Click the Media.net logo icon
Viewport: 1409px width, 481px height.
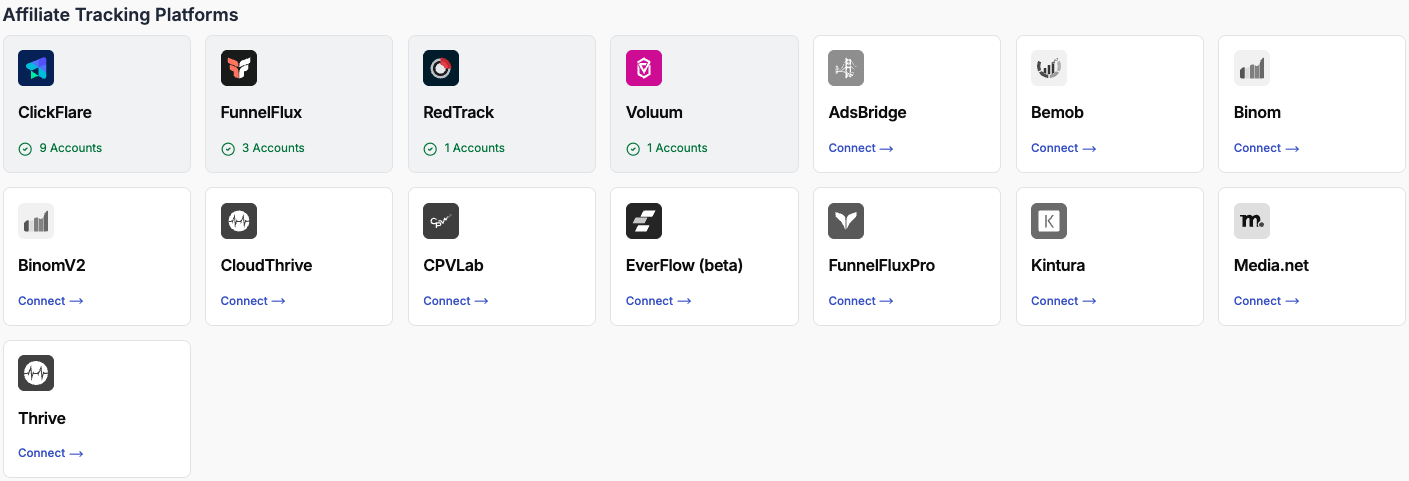pos(1252,221)
